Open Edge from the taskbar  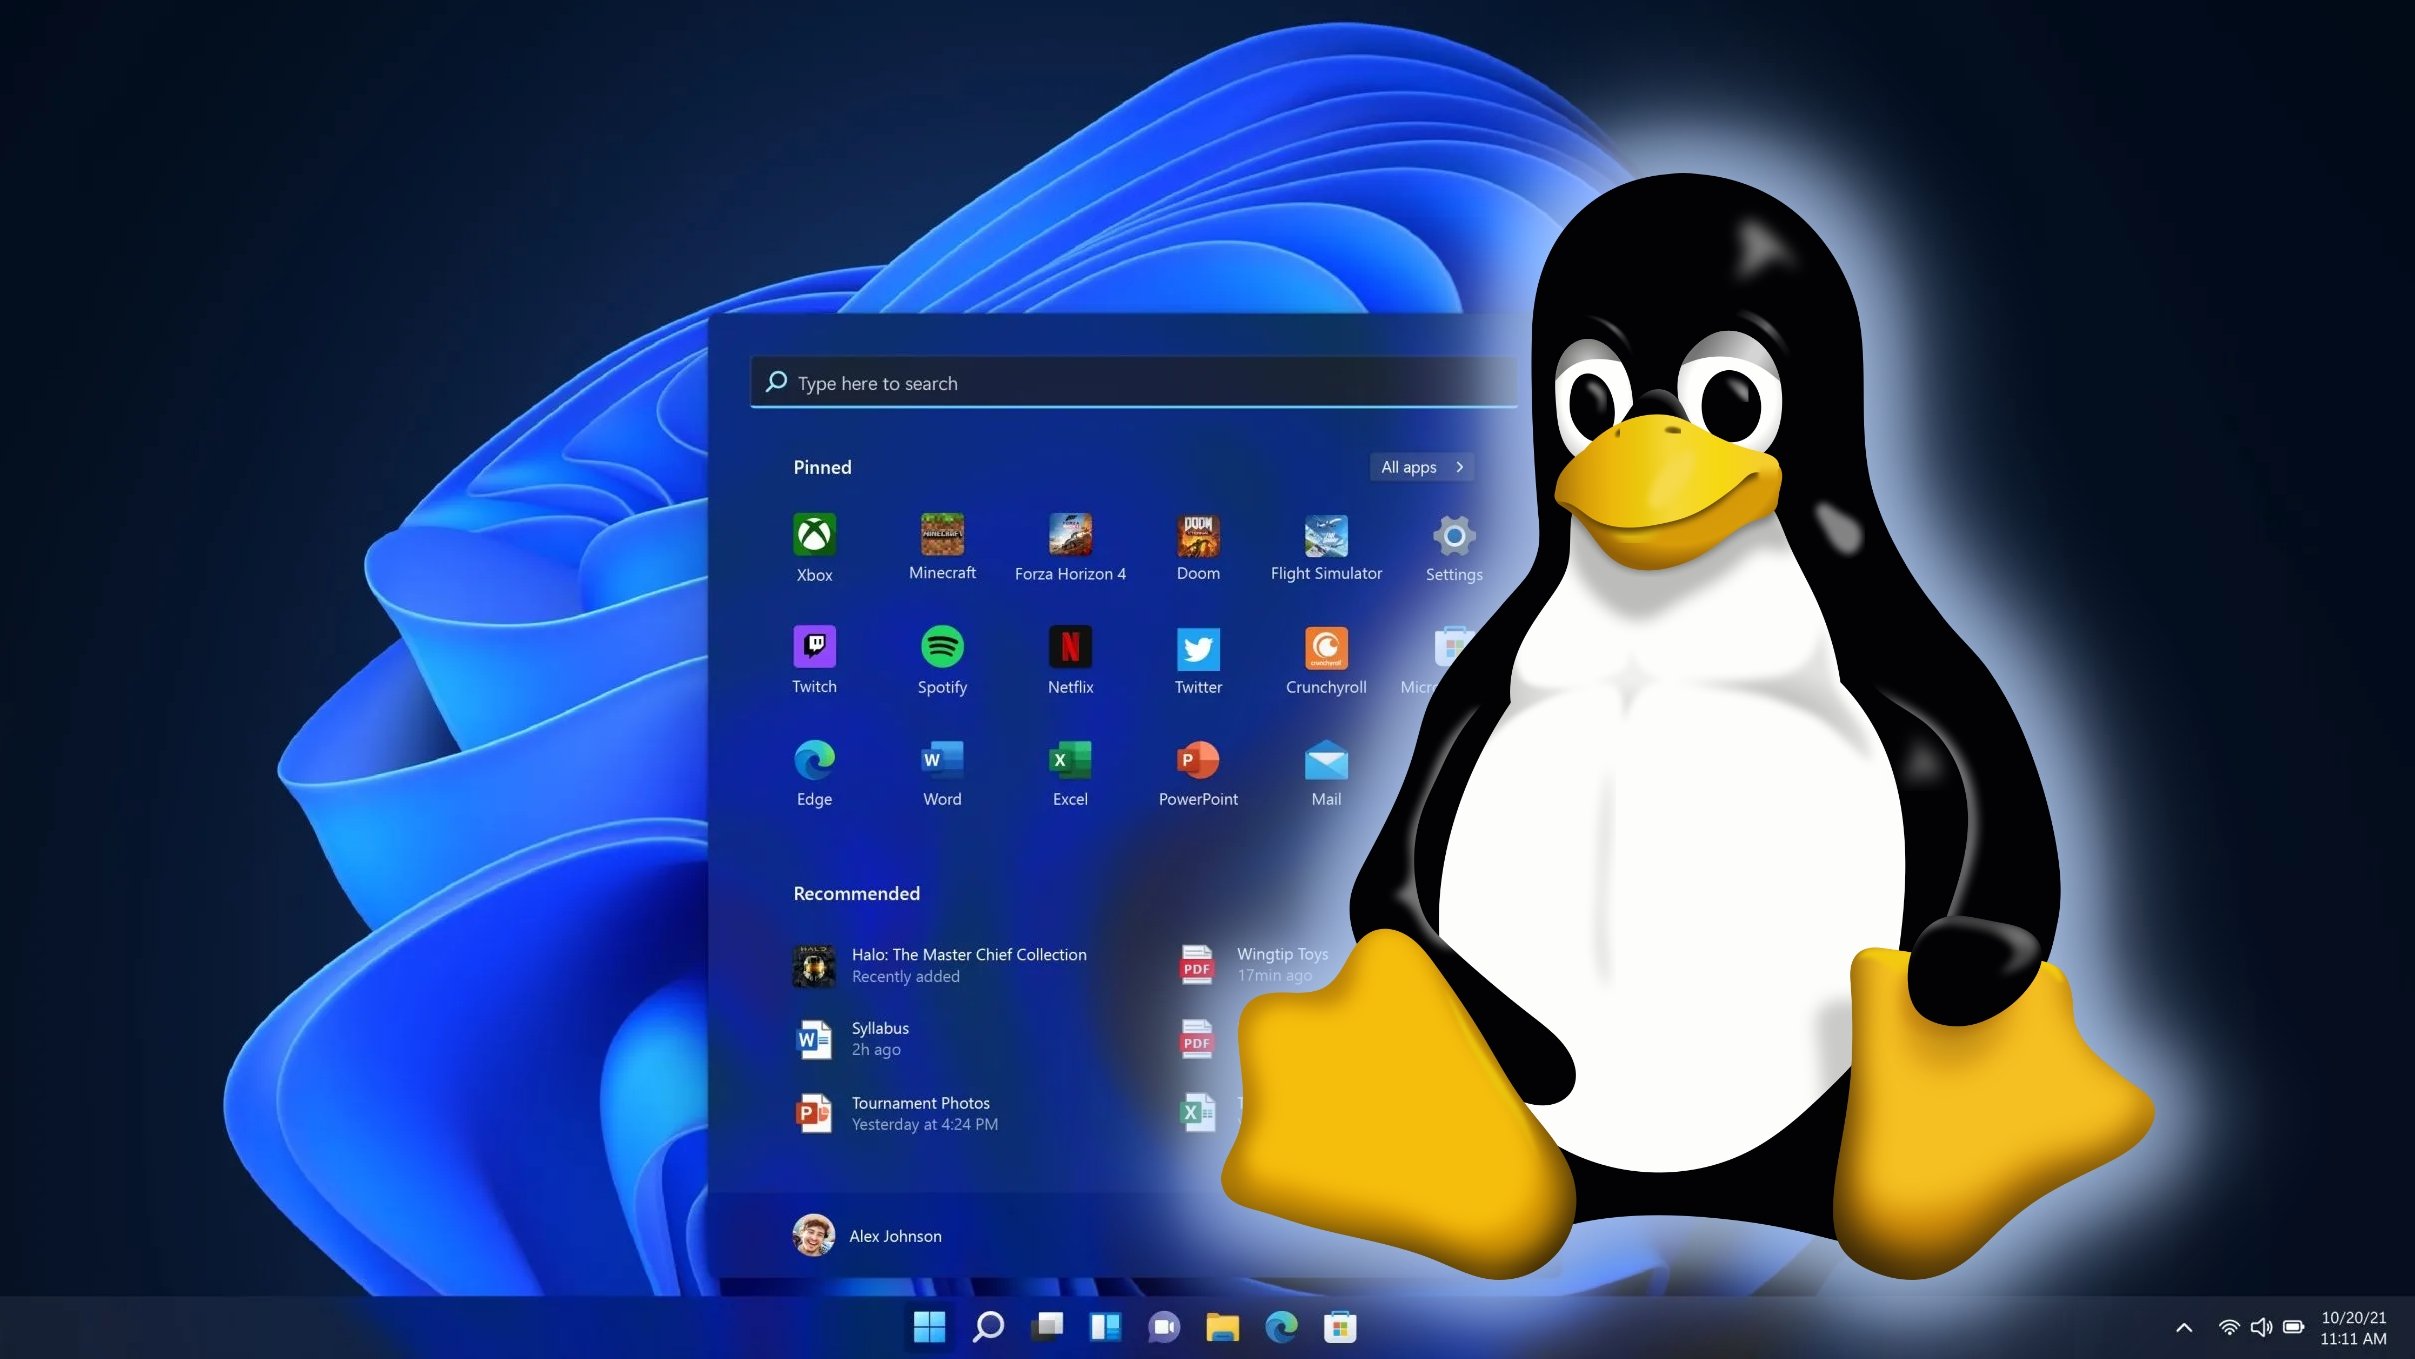pyautogui.click(x=1281, y=1326)
